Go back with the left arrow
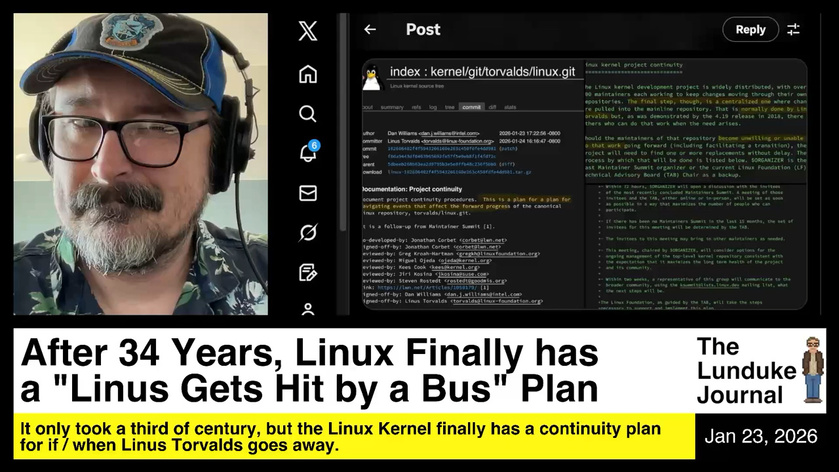 [370, 29]
